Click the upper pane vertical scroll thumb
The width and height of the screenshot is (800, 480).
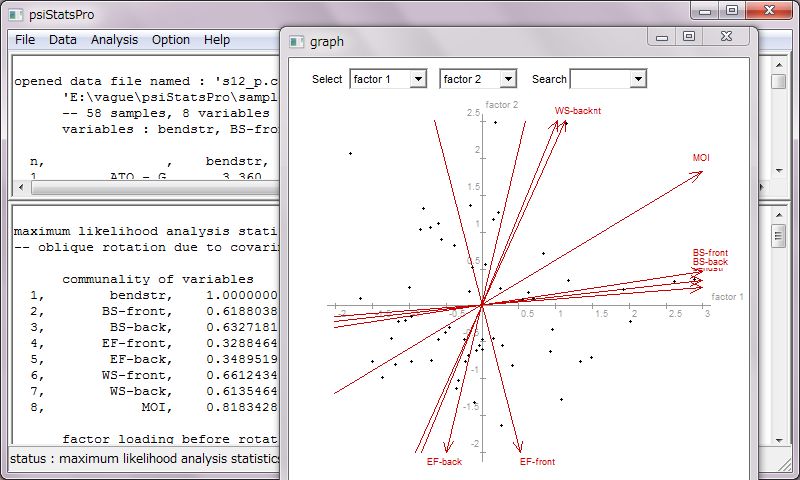779,82
